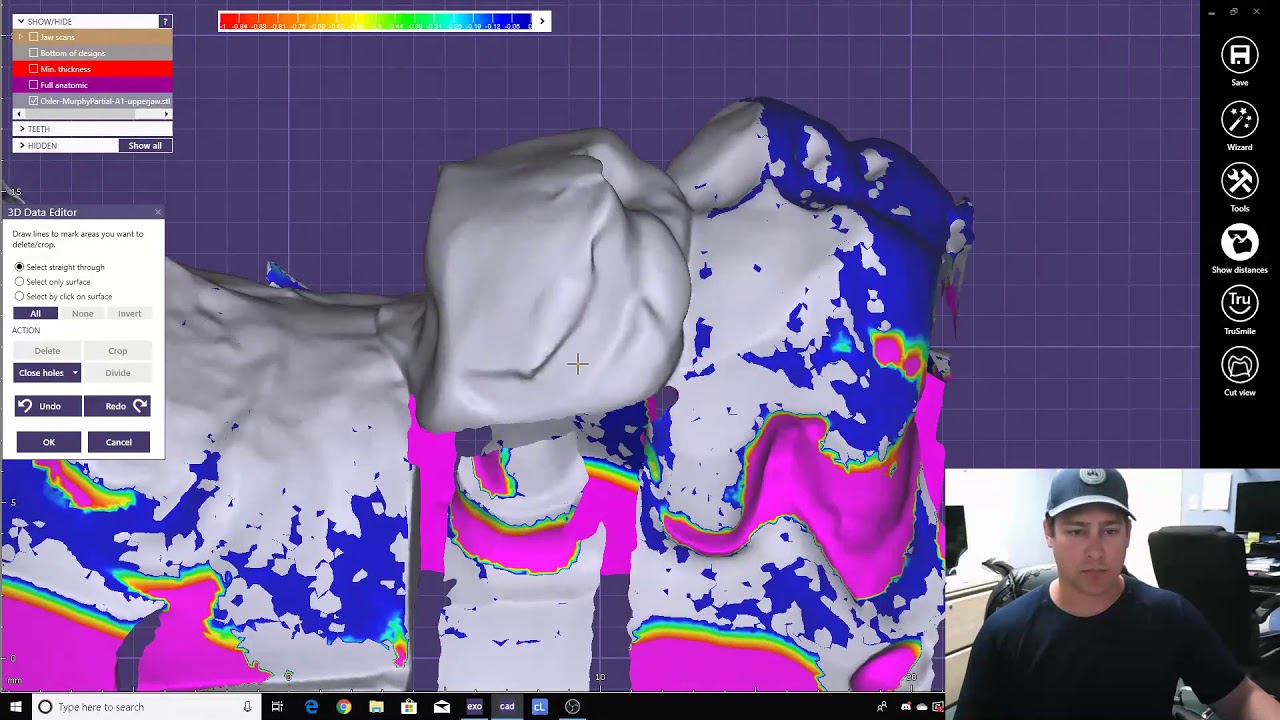1280x720 pixels.
Task: Close the 3D Data Editor panel
Action: (x=157, y=212)
